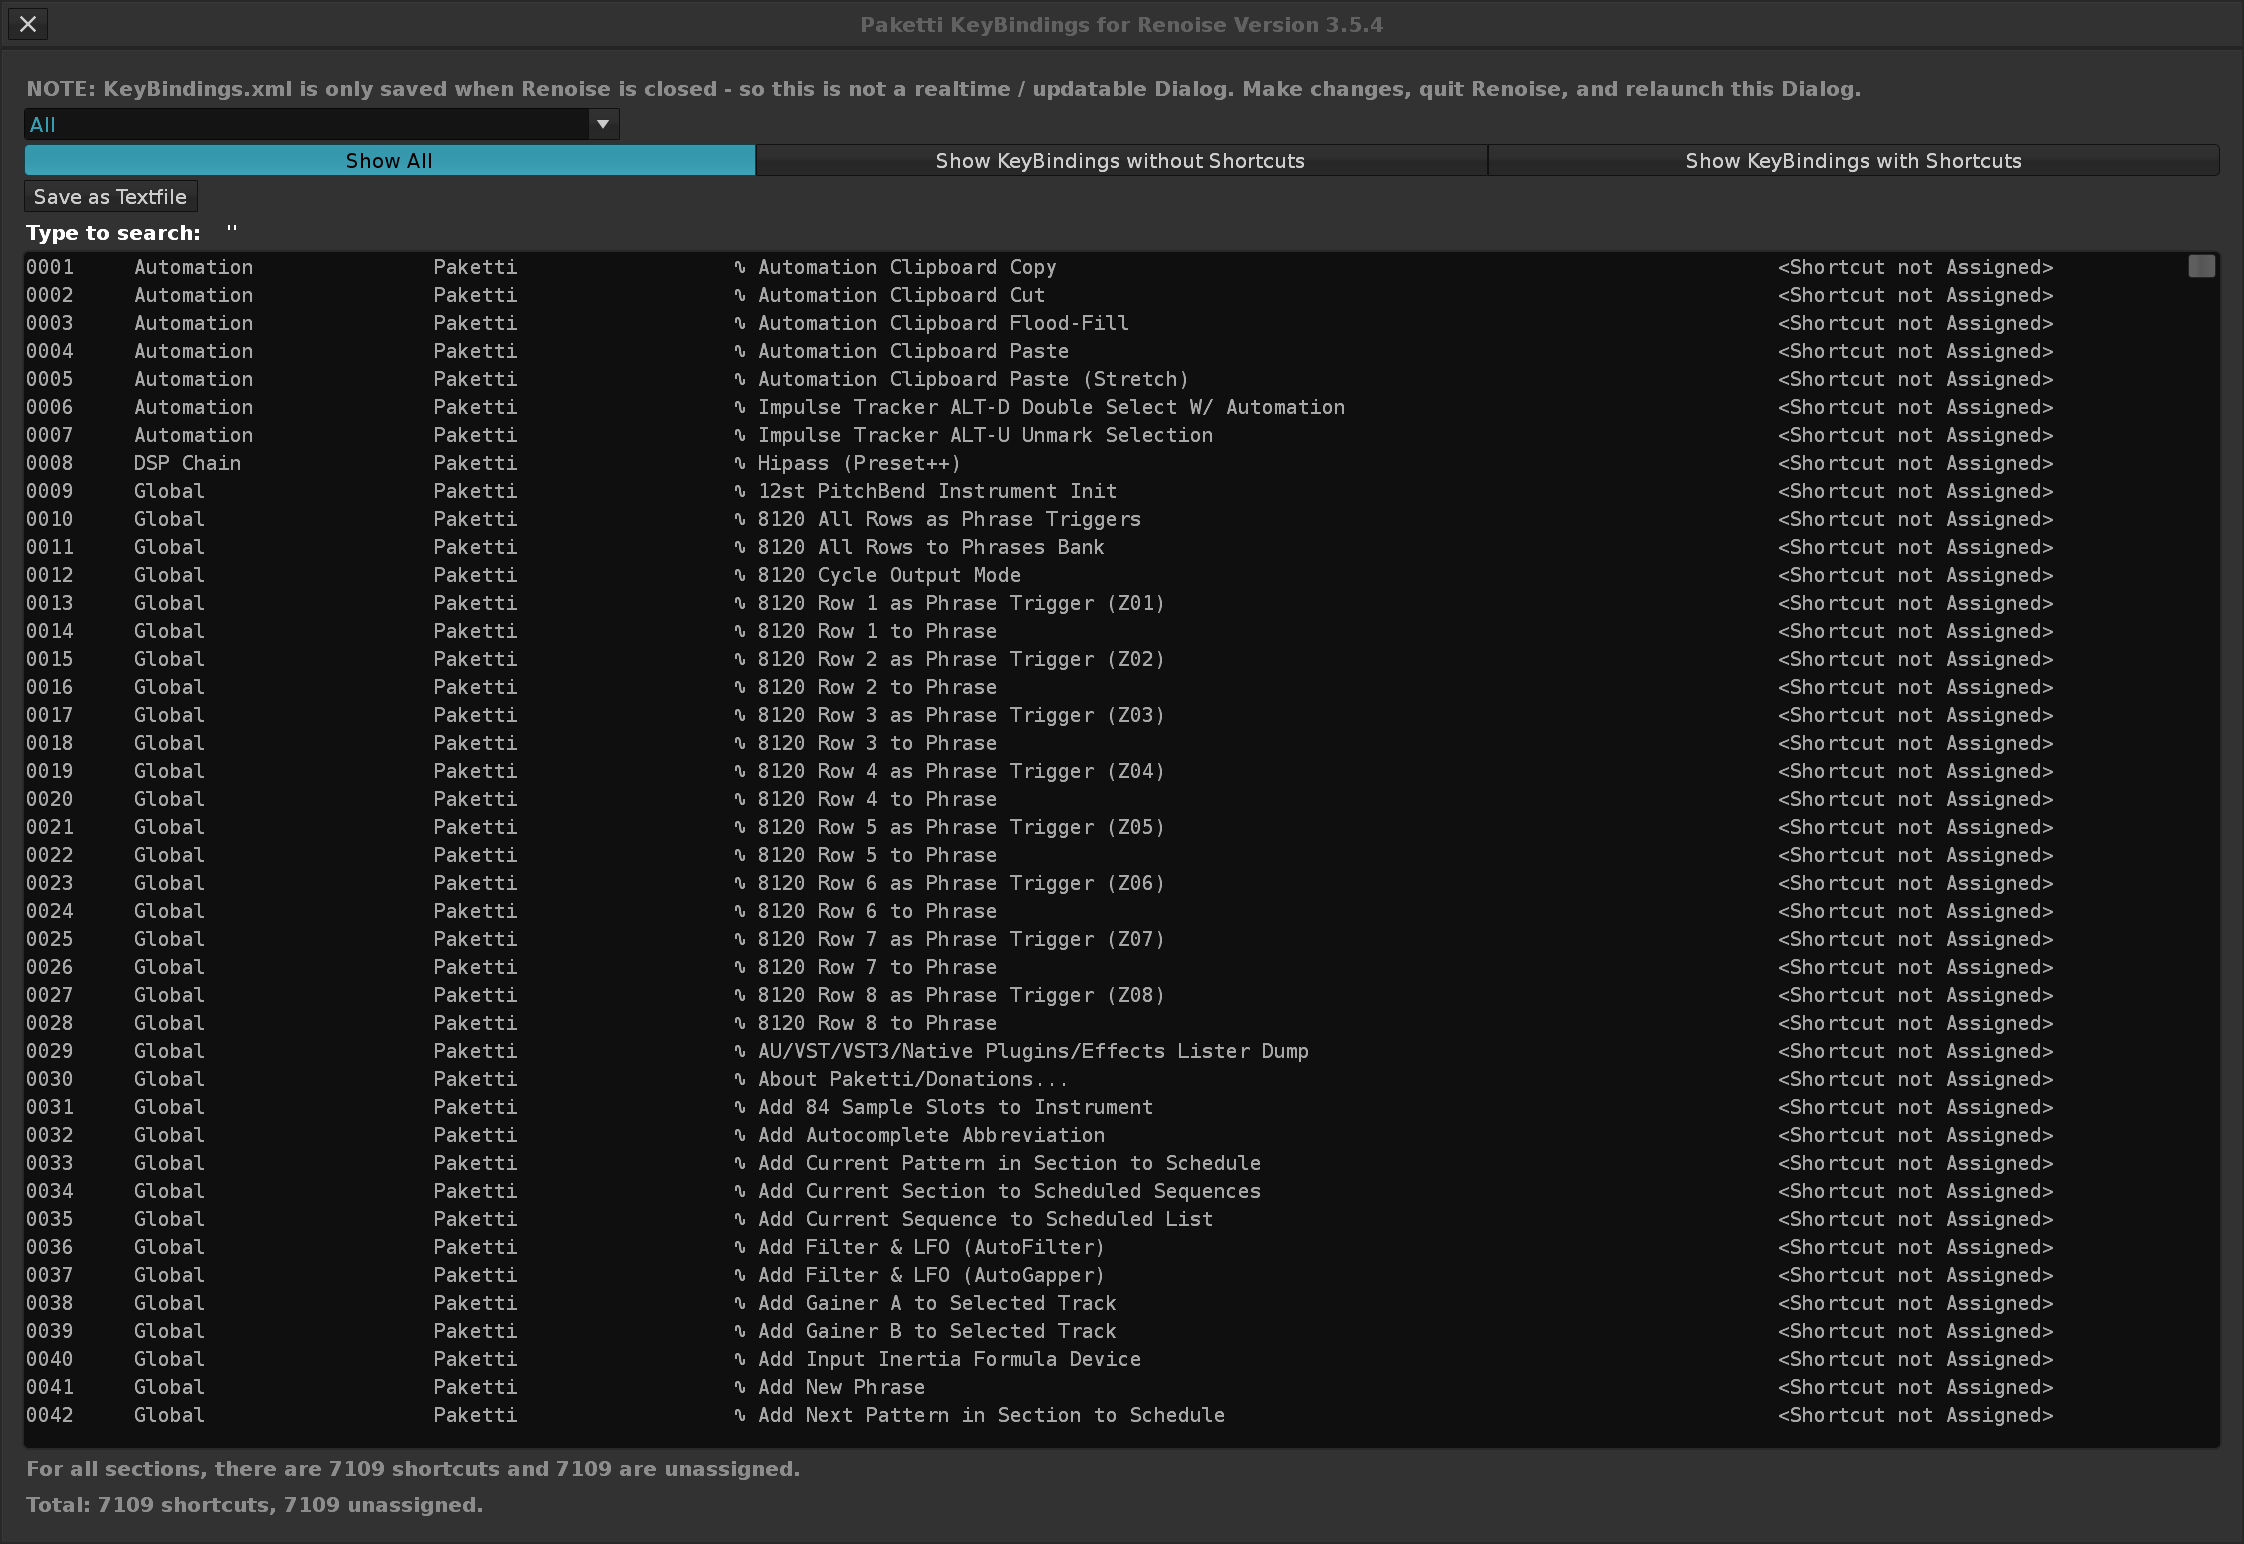This screenshot has width=2244, height=1544.
Task: Open the 'All' section filter dropdown
Action: pos(321,125)
